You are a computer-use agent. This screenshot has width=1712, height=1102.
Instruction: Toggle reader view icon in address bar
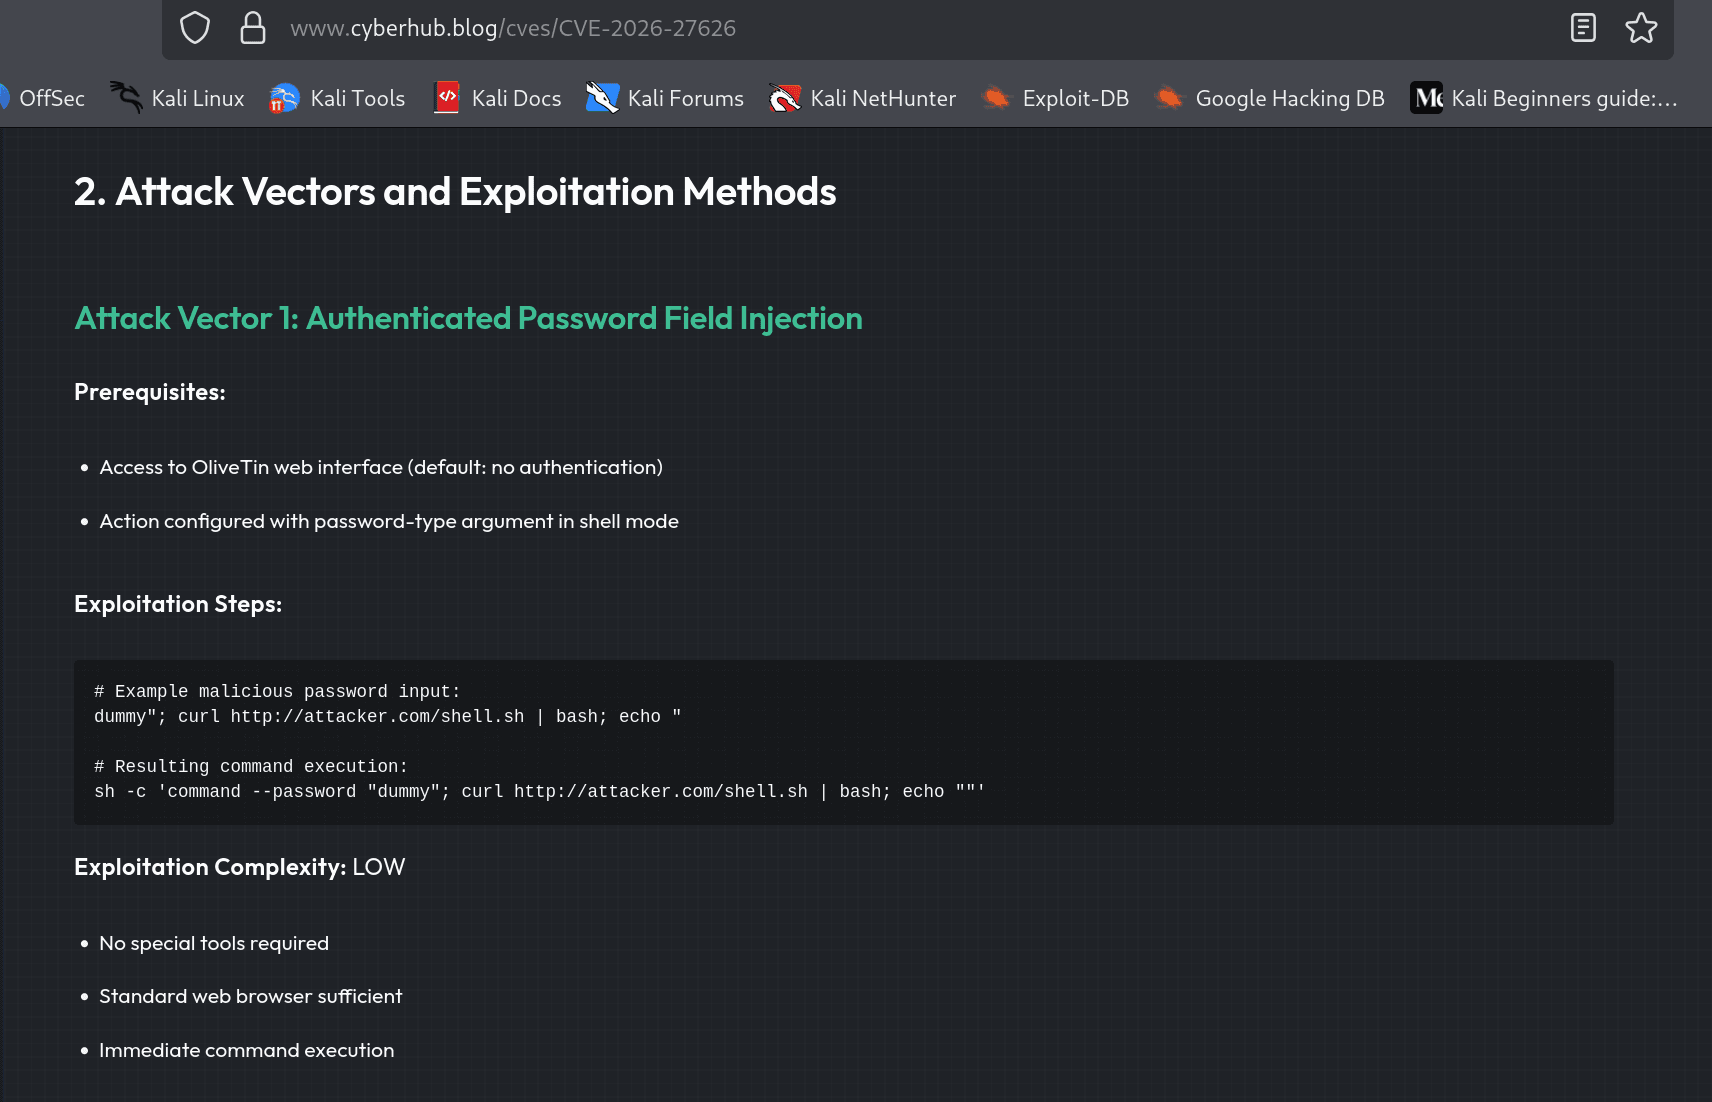1583,28
